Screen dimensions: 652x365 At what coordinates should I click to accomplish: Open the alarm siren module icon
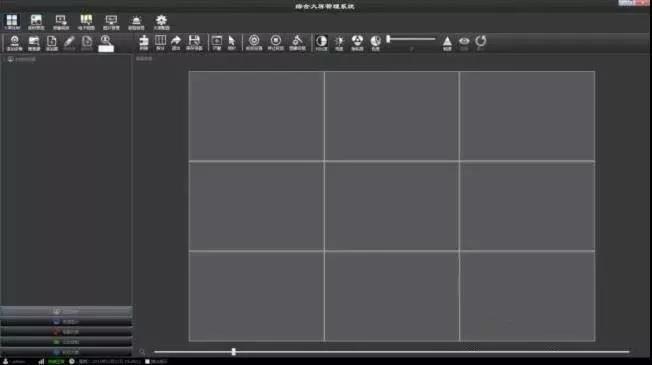point(136,22)
